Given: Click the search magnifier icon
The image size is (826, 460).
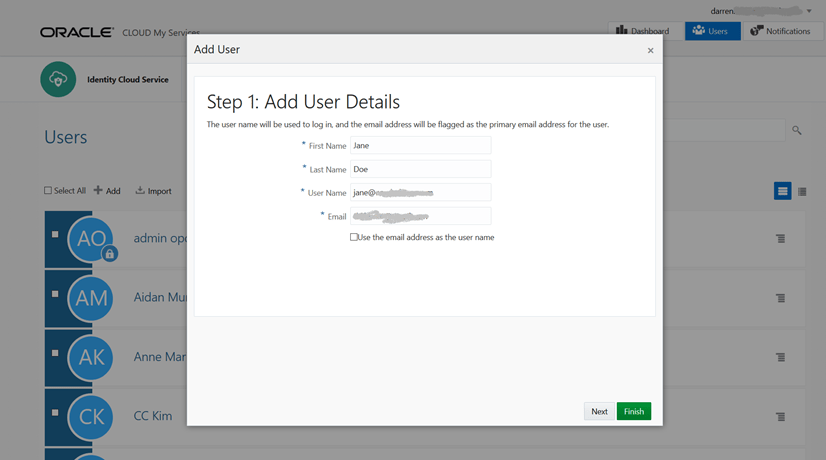Looking at the screenshot, I should click(x=797, y=130).
